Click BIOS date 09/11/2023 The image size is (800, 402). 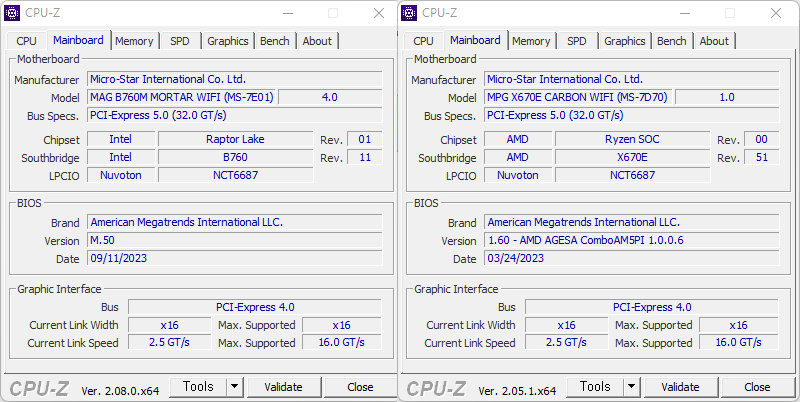[x=235, y=258]
